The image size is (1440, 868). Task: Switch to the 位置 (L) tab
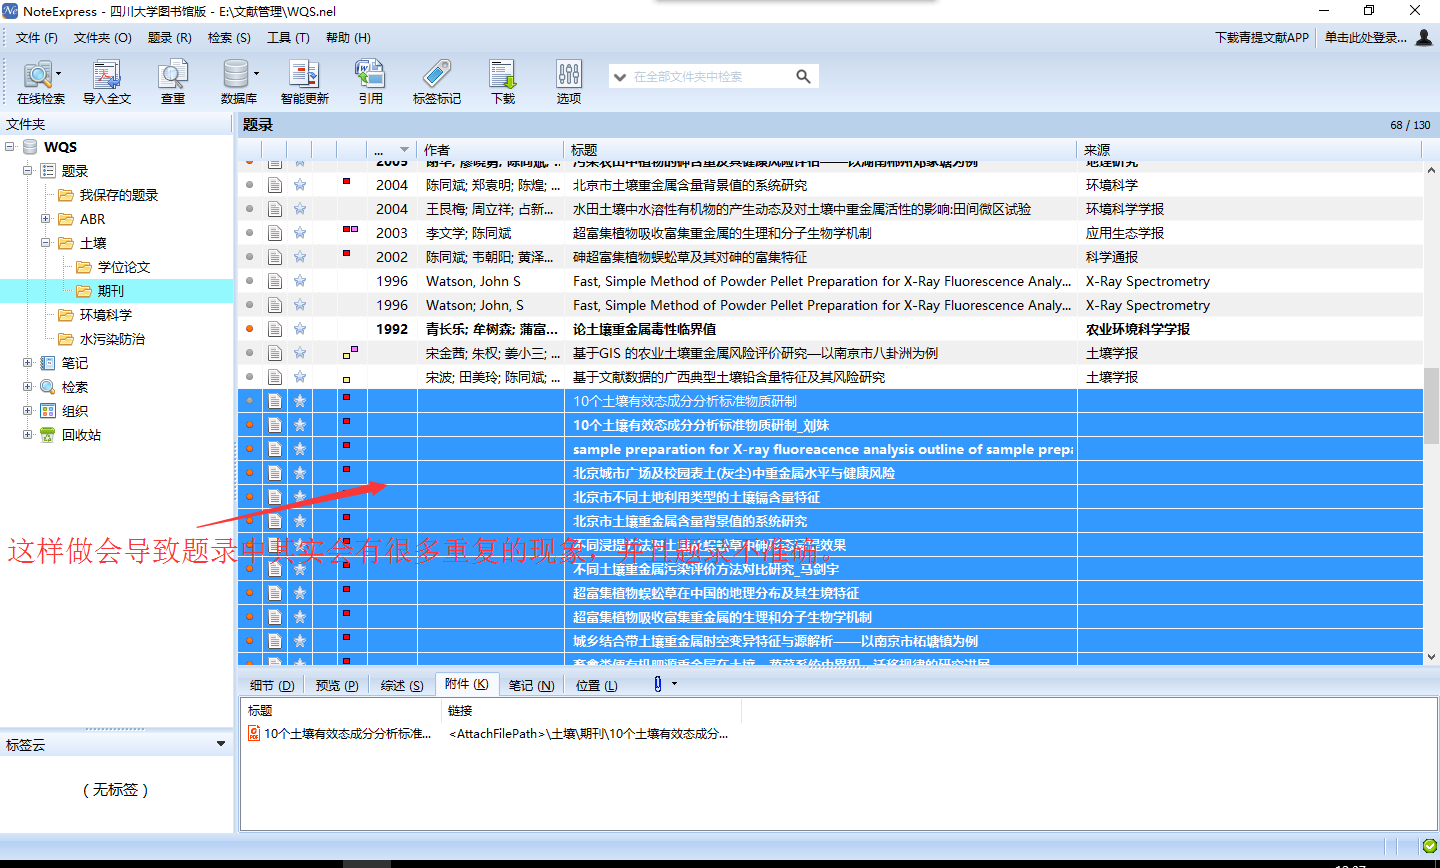click(597, 685)
